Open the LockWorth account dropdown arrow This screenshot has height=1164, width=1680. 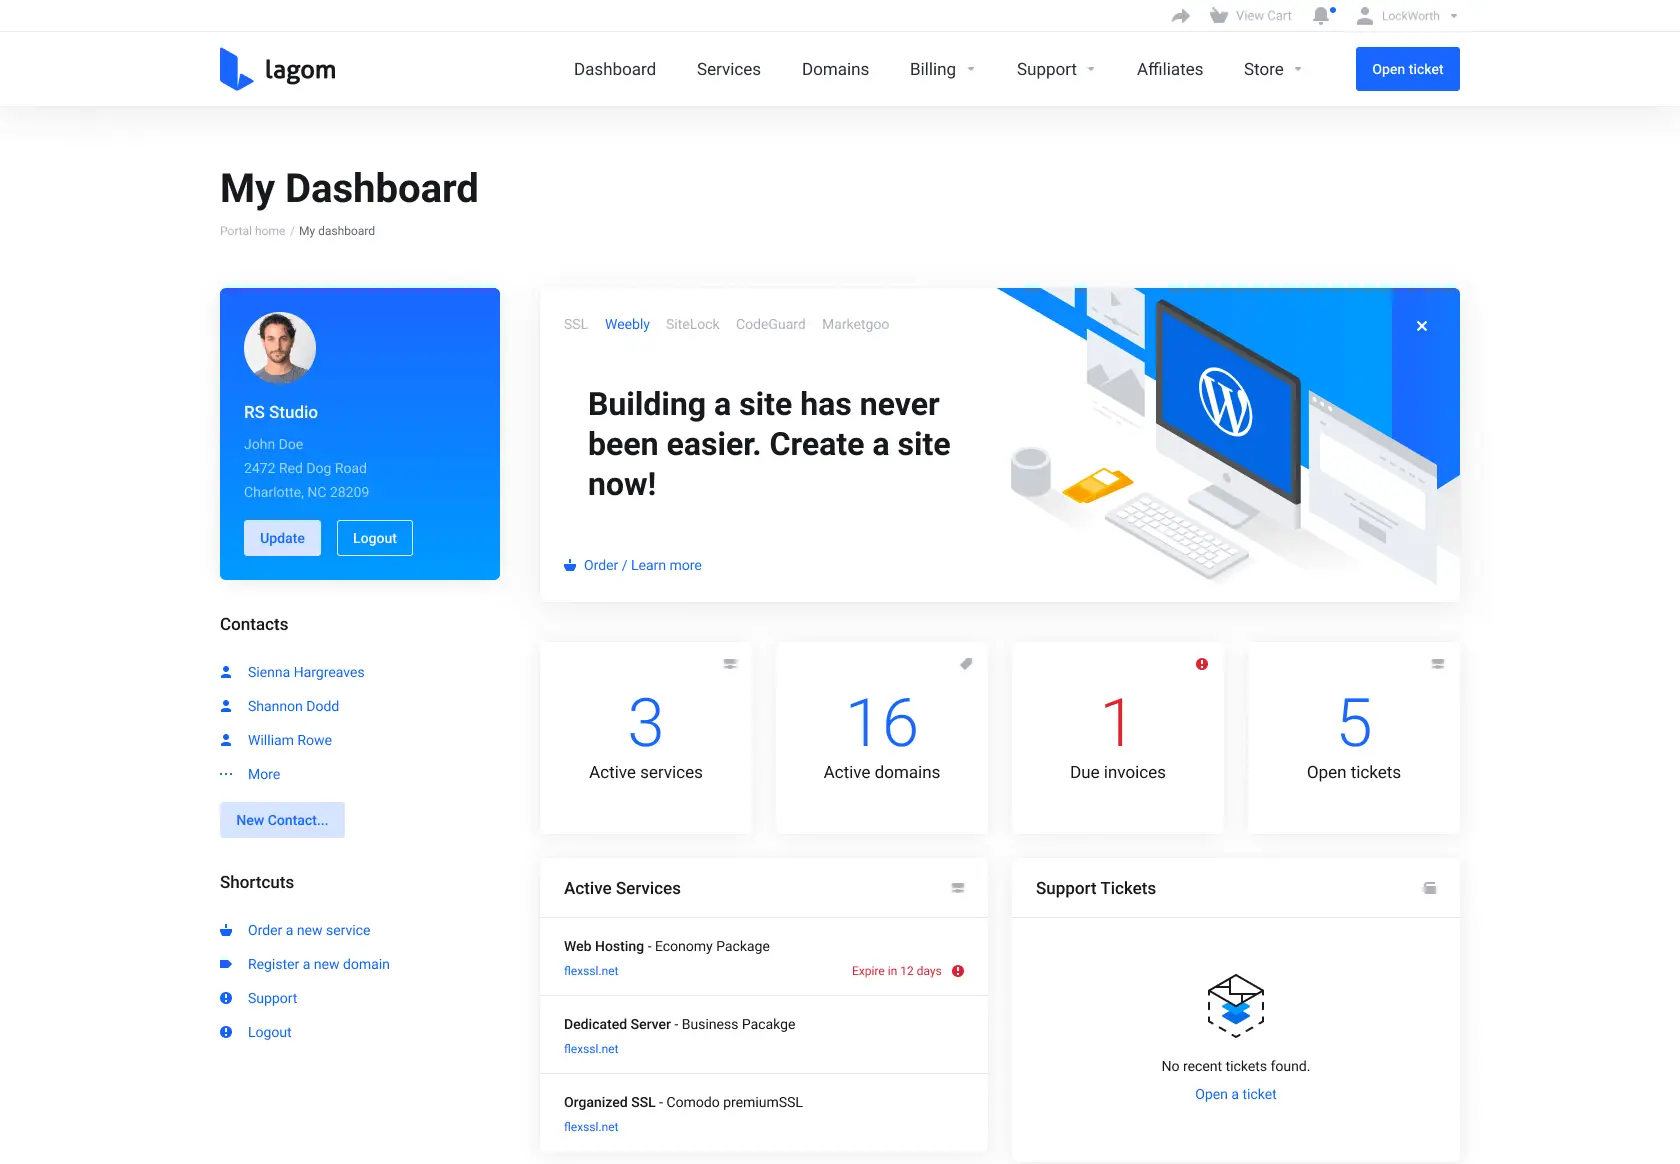point(1454,16)
